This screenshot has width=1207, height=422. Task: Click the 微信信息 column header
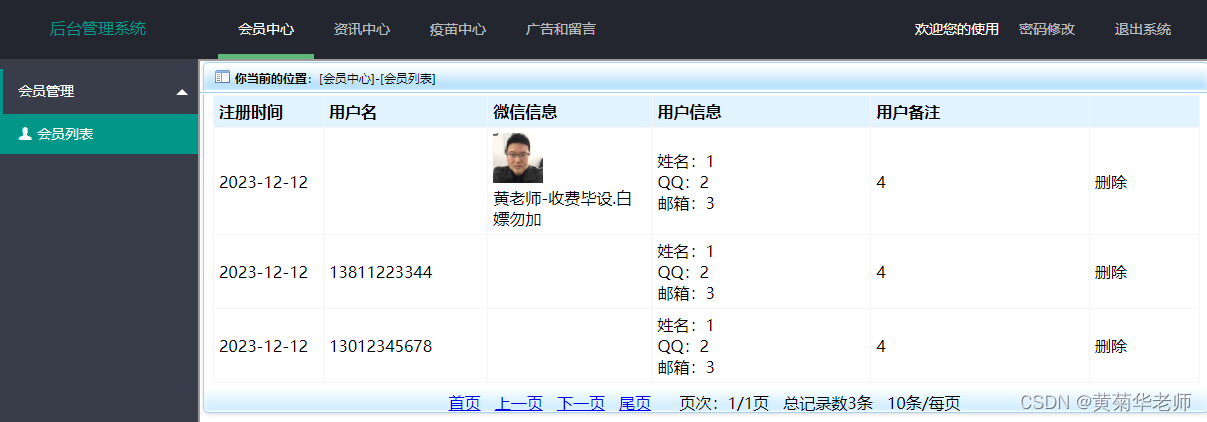pyautogui.click(x=525, y=112)
